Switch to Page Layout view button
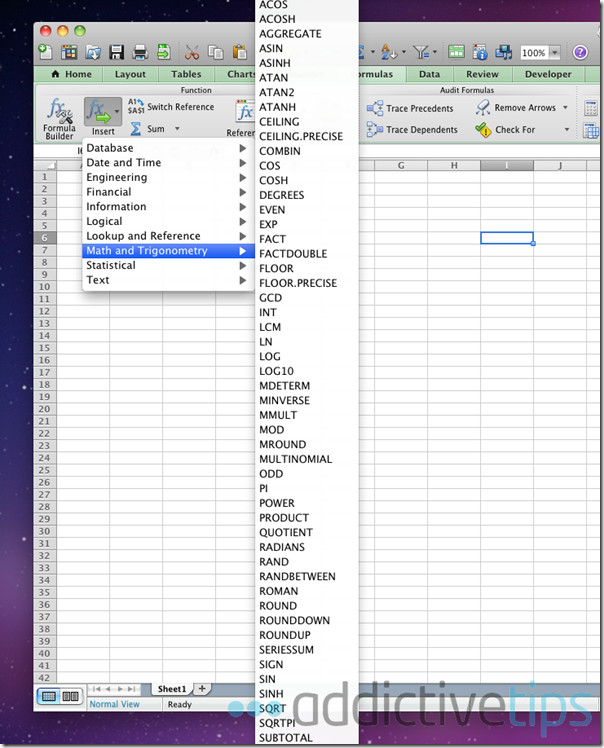The image size is (604, 748). click(71, 696)
